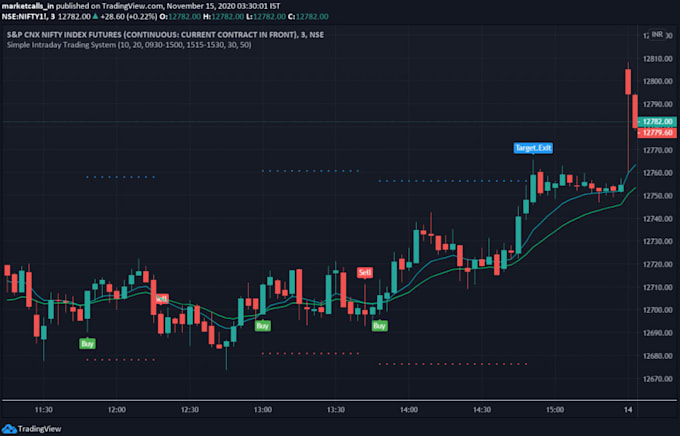Viewport: 680px width, 436px height.
Task: Click the open value O:12782.00
Action: click(180, 16)
